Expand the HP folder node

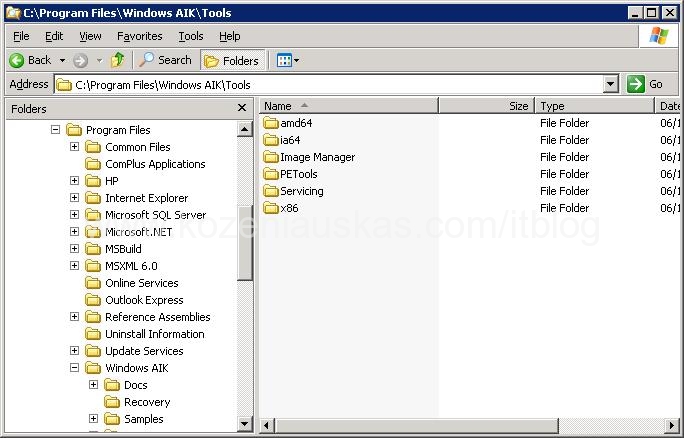[75, 181]
